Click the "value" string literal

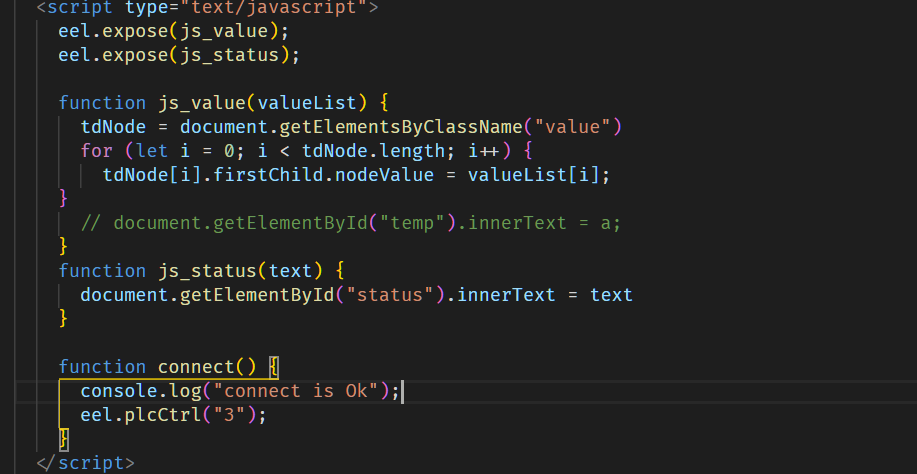[x=574, y=127]
